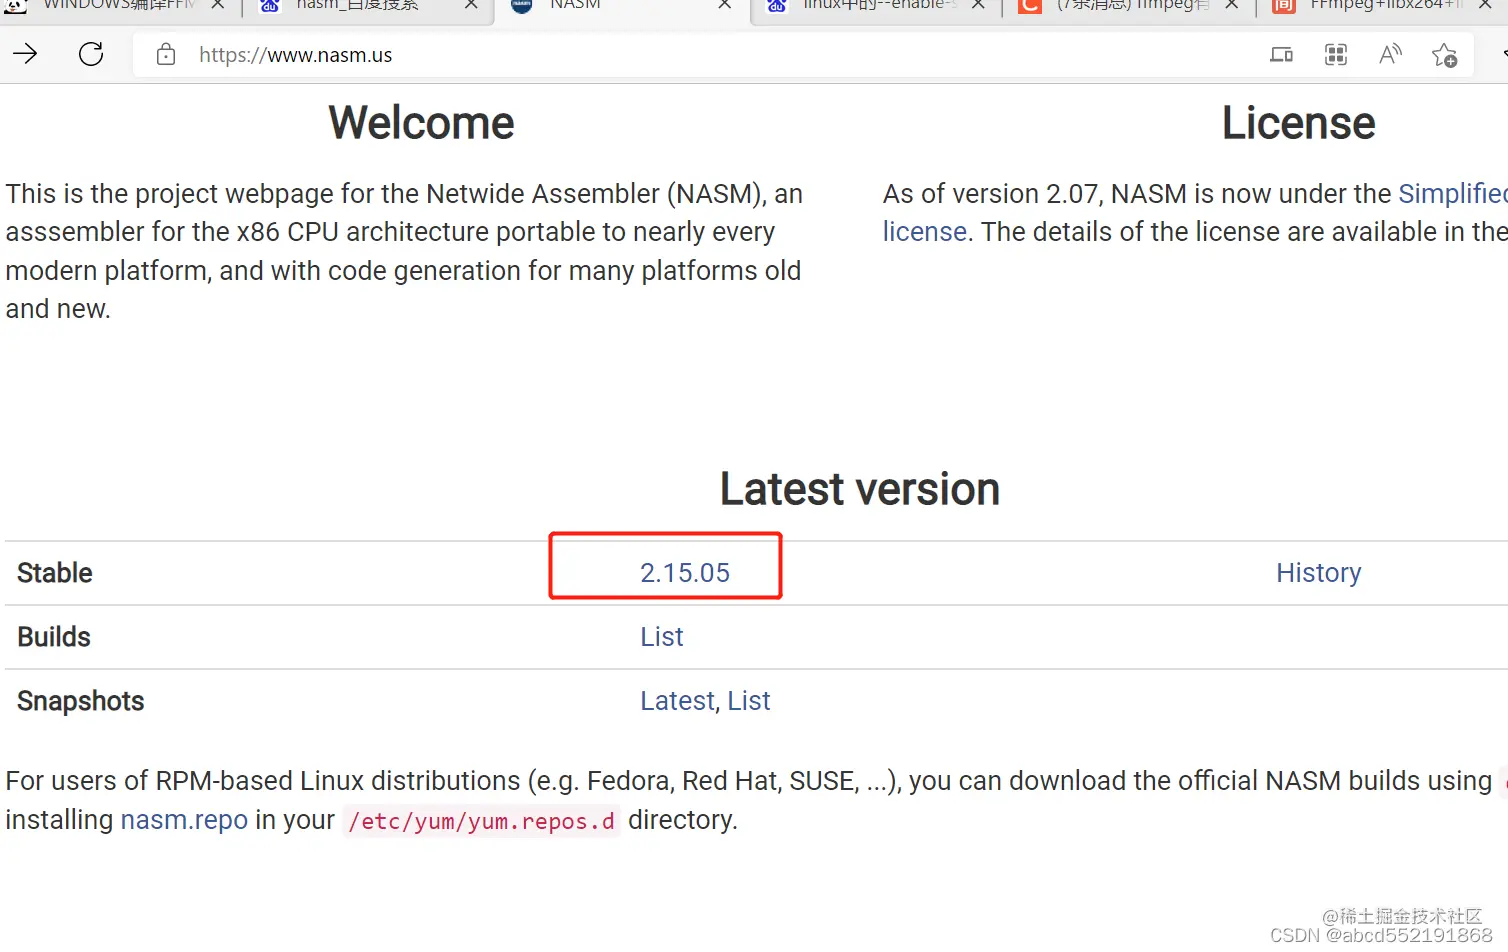View site info lock icon
Image resolution: width=1508 pixels, height=952 pixels.
(x=166, y=55)
